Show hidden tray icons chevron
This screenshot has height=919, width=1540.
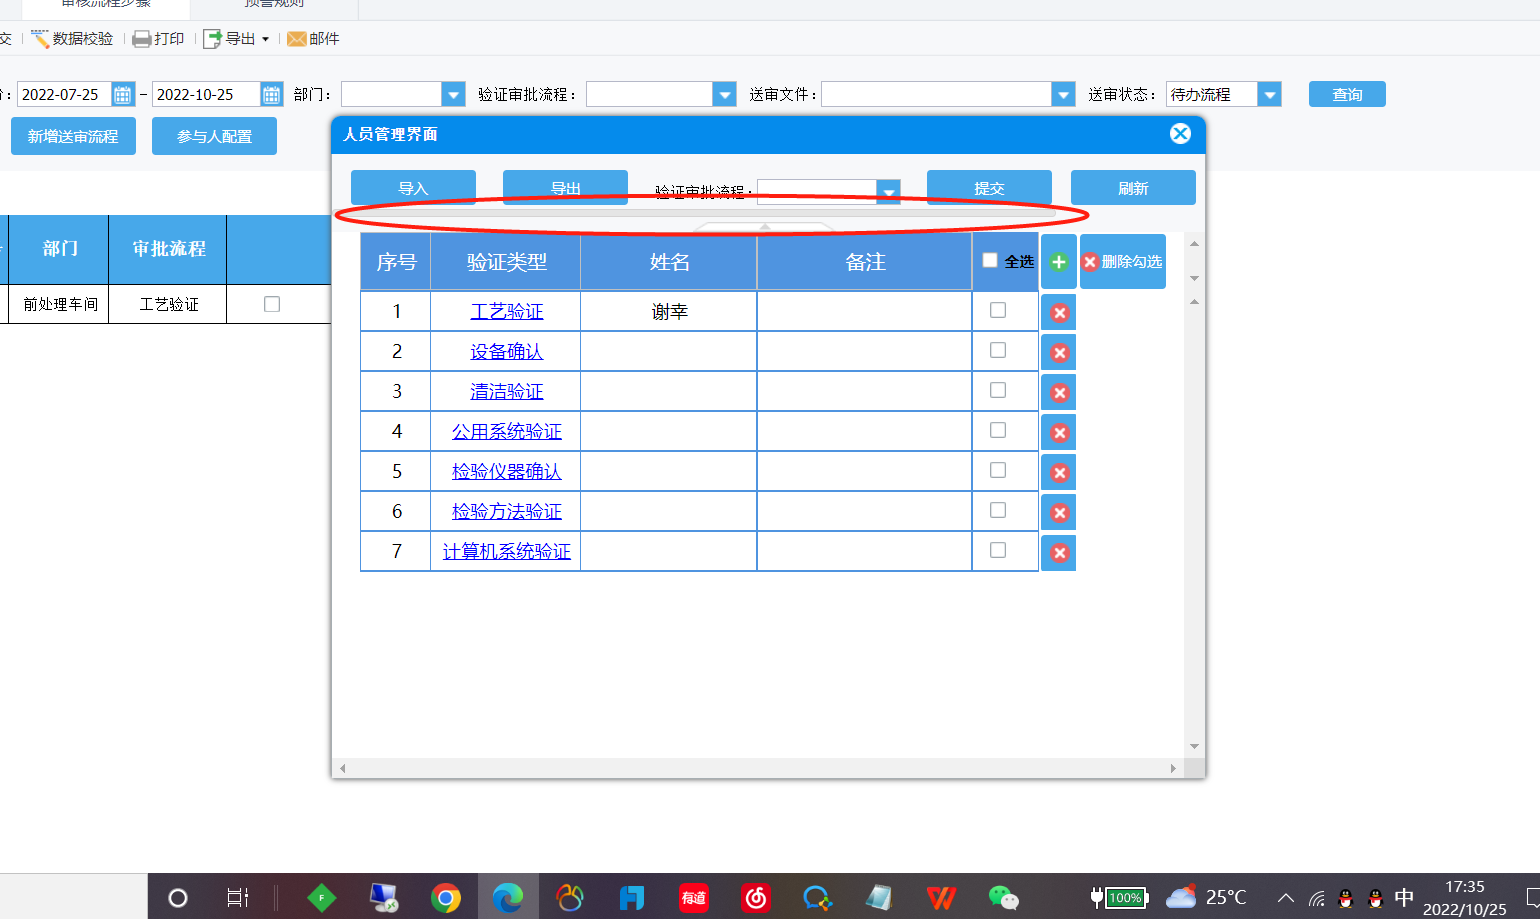pyautogui.click(x=1286, y=897)
